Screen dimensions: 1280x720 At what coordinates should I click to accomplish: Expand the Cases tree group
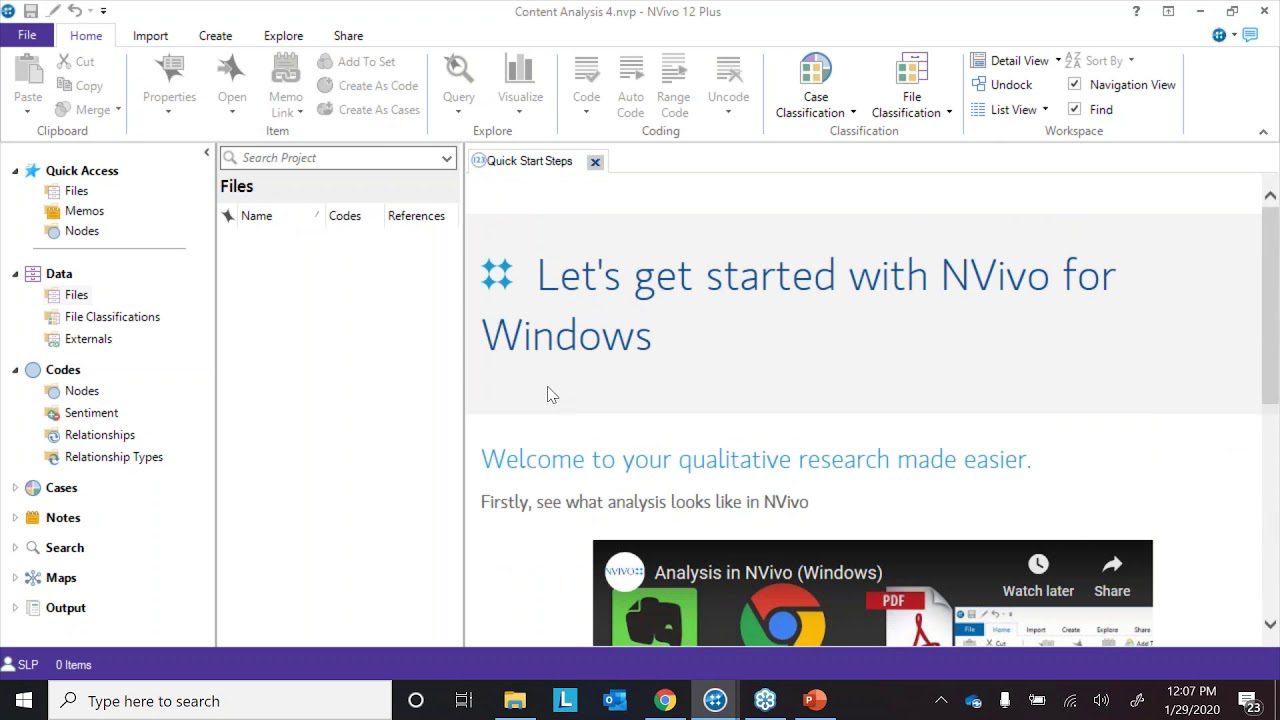pos(15,488)
